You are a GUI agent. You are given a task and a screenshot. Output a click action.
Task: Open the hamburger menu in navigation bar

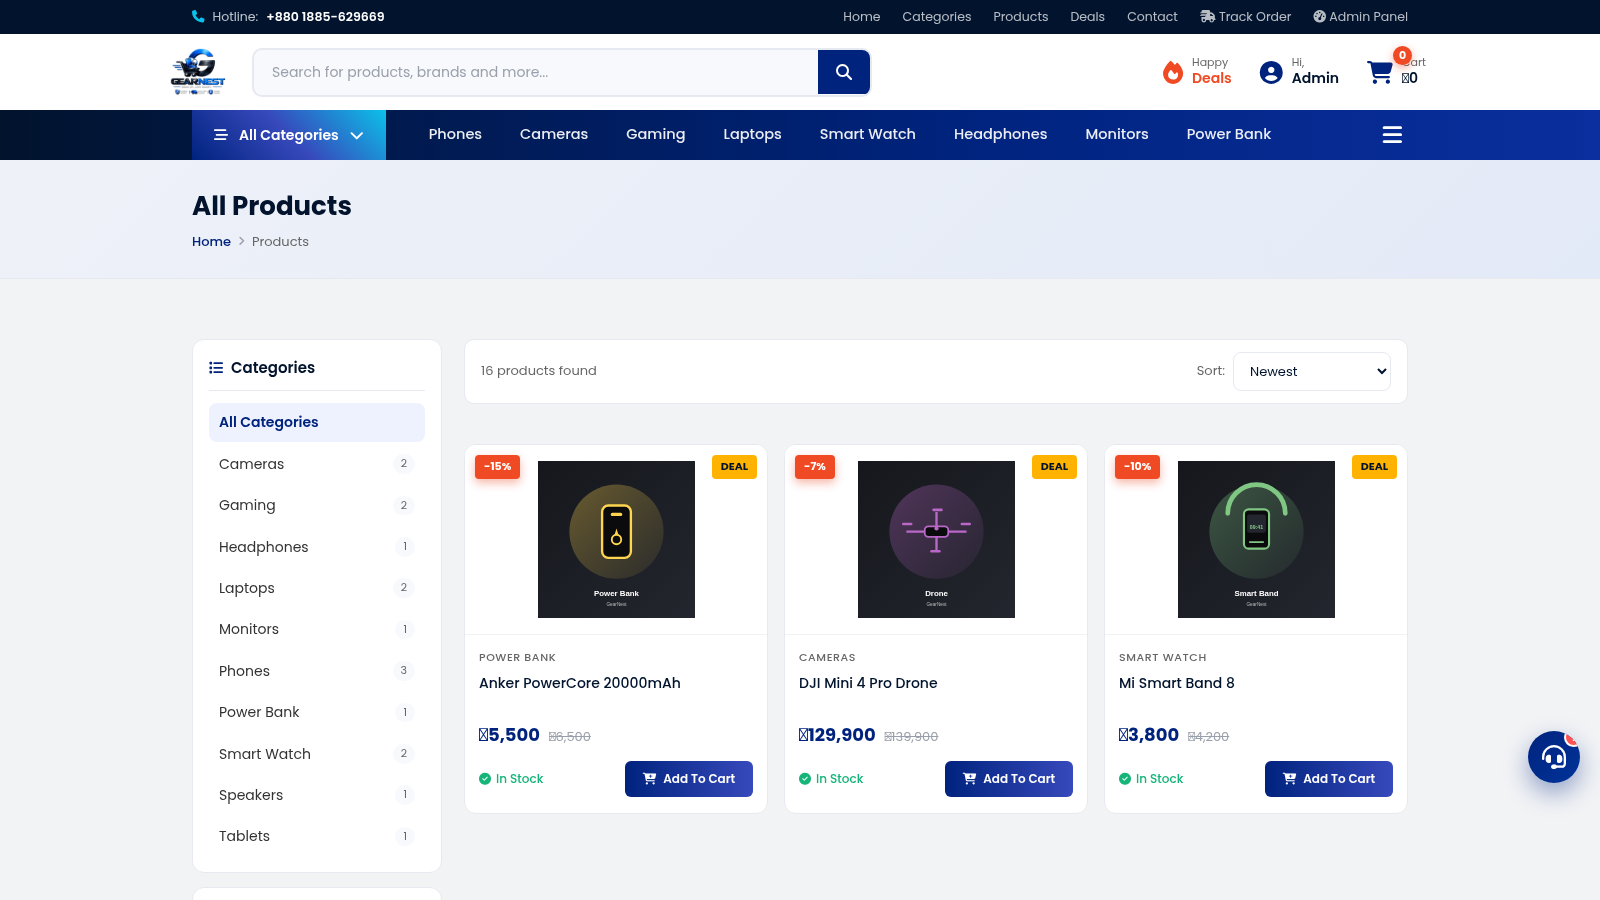[1392, 135]
